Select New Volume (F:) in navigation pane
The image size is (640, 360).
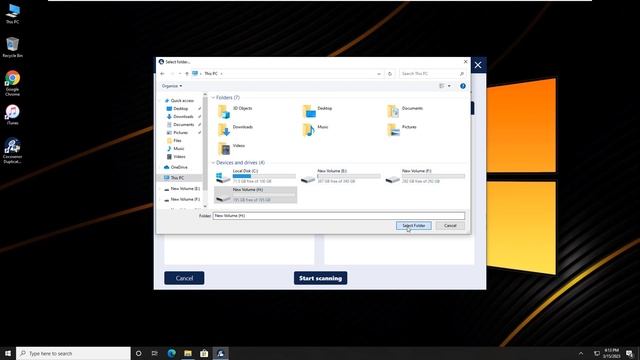click(x=182, y=199)
